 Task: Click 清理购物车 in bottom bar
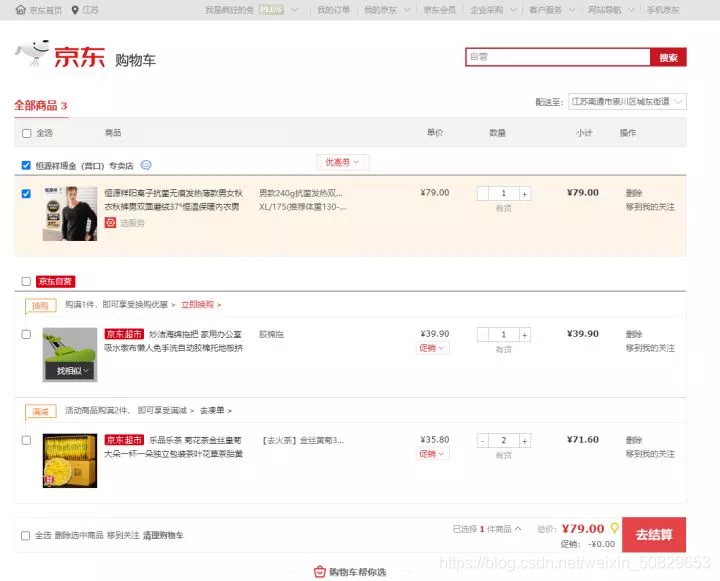point(163,536)
